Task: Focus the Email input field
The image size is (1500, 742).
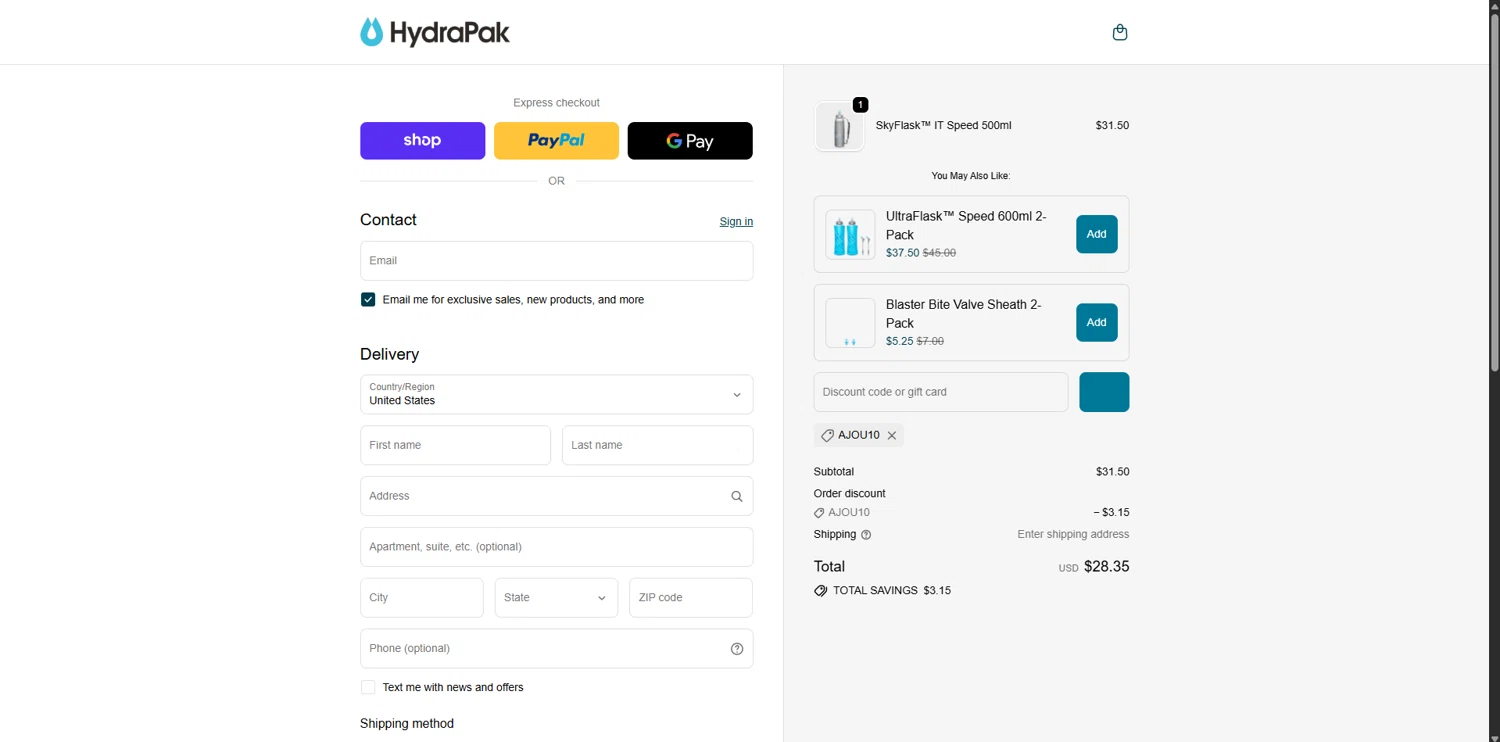Action: [x=556, y=261]
